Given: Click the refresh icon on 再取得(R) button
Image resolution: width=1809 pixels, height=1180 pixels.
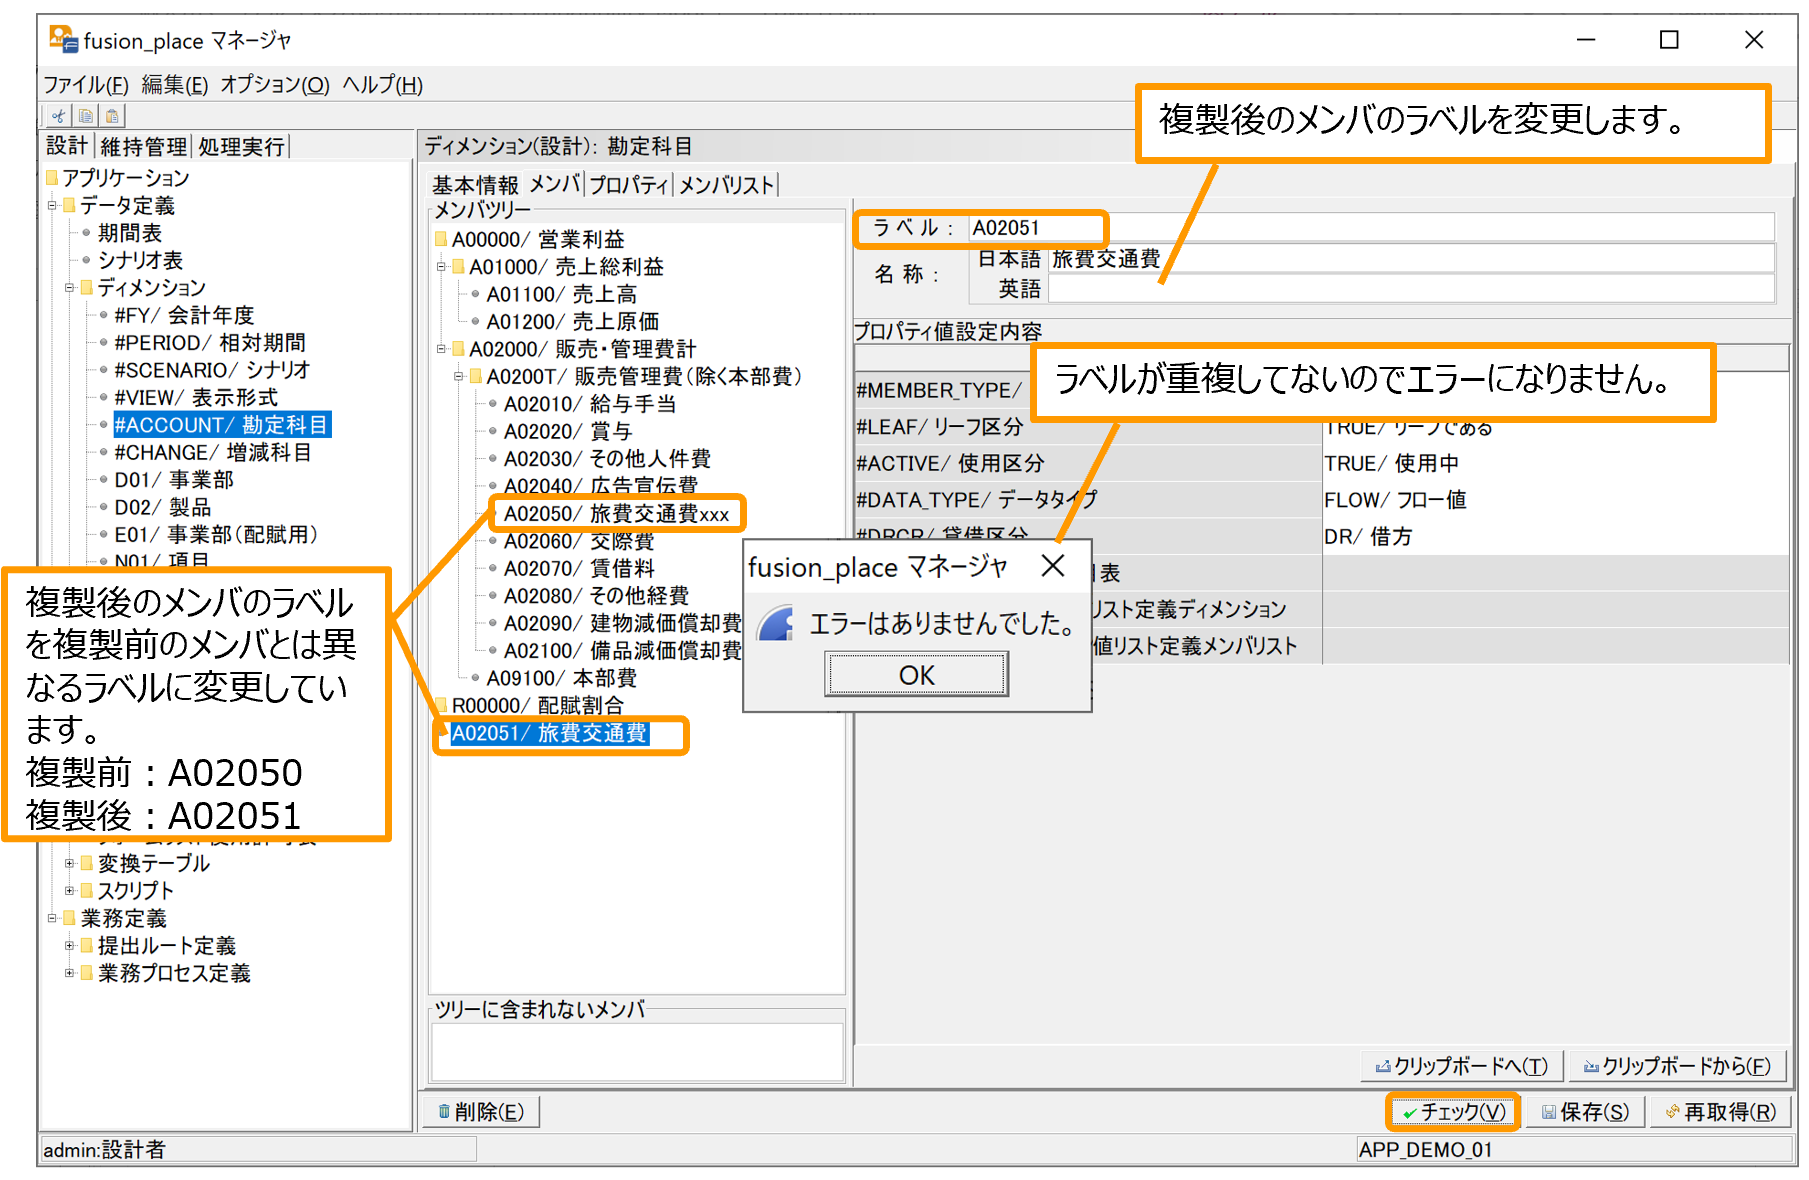Looking at the screenshot, I should [x=1672, y=1112].
